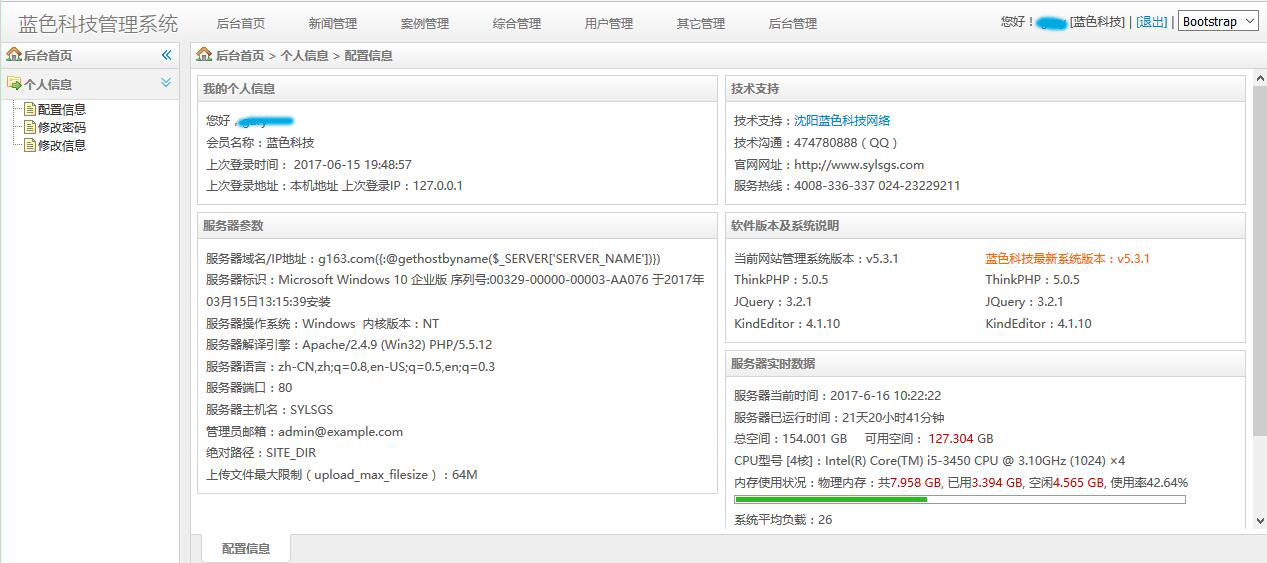The width and height of the screenshot is (1267, 563).
Task: Click the breadcrumb home icon
Action: click(x=204, y=55)
